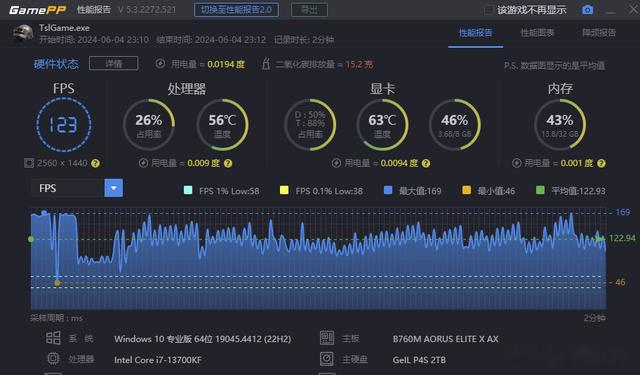Toggle the FPS 0.1% Low legend box

click(x=284, y=190)
